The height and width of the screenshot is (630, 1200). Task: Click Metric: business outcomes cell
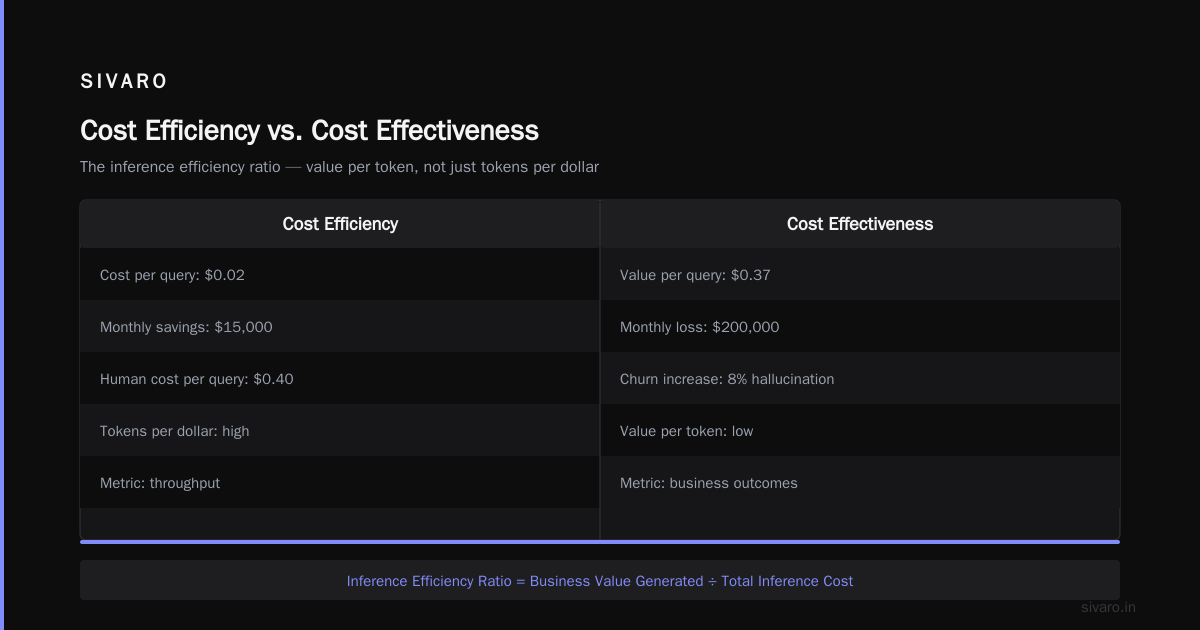[860, 482]
